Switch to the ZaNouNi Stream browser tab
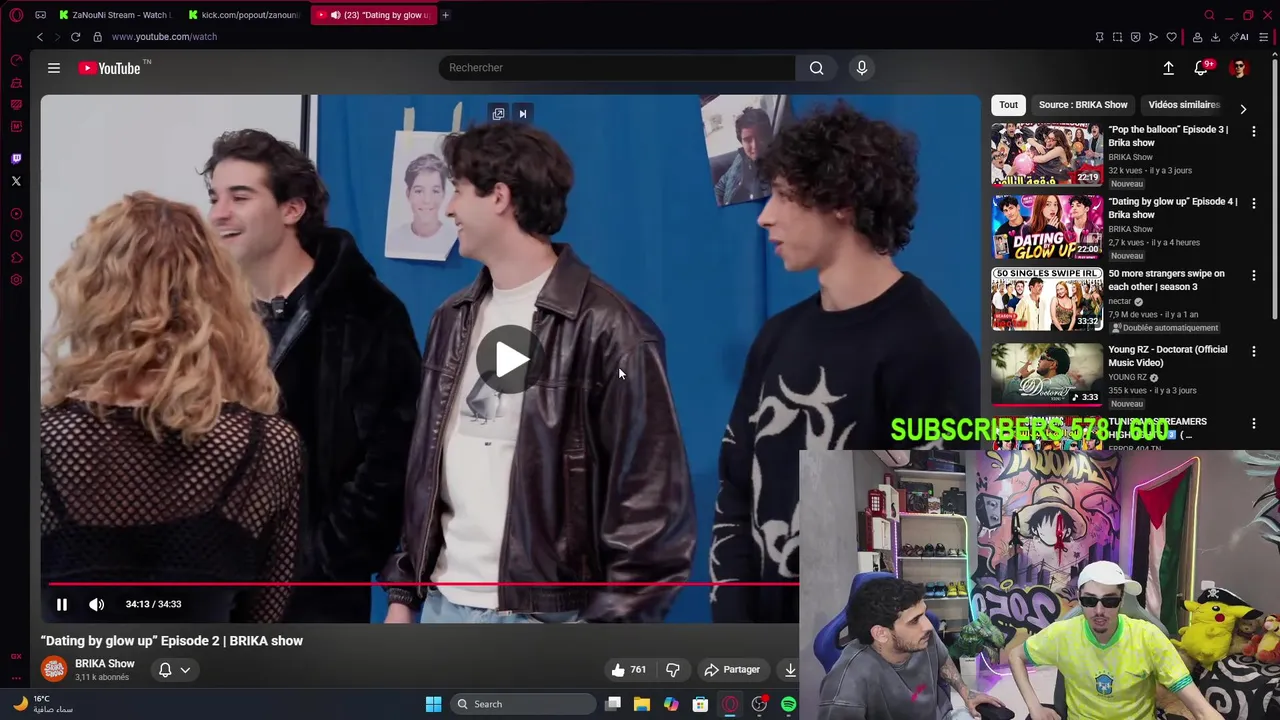1280x720 pixels. pos(115,15)
